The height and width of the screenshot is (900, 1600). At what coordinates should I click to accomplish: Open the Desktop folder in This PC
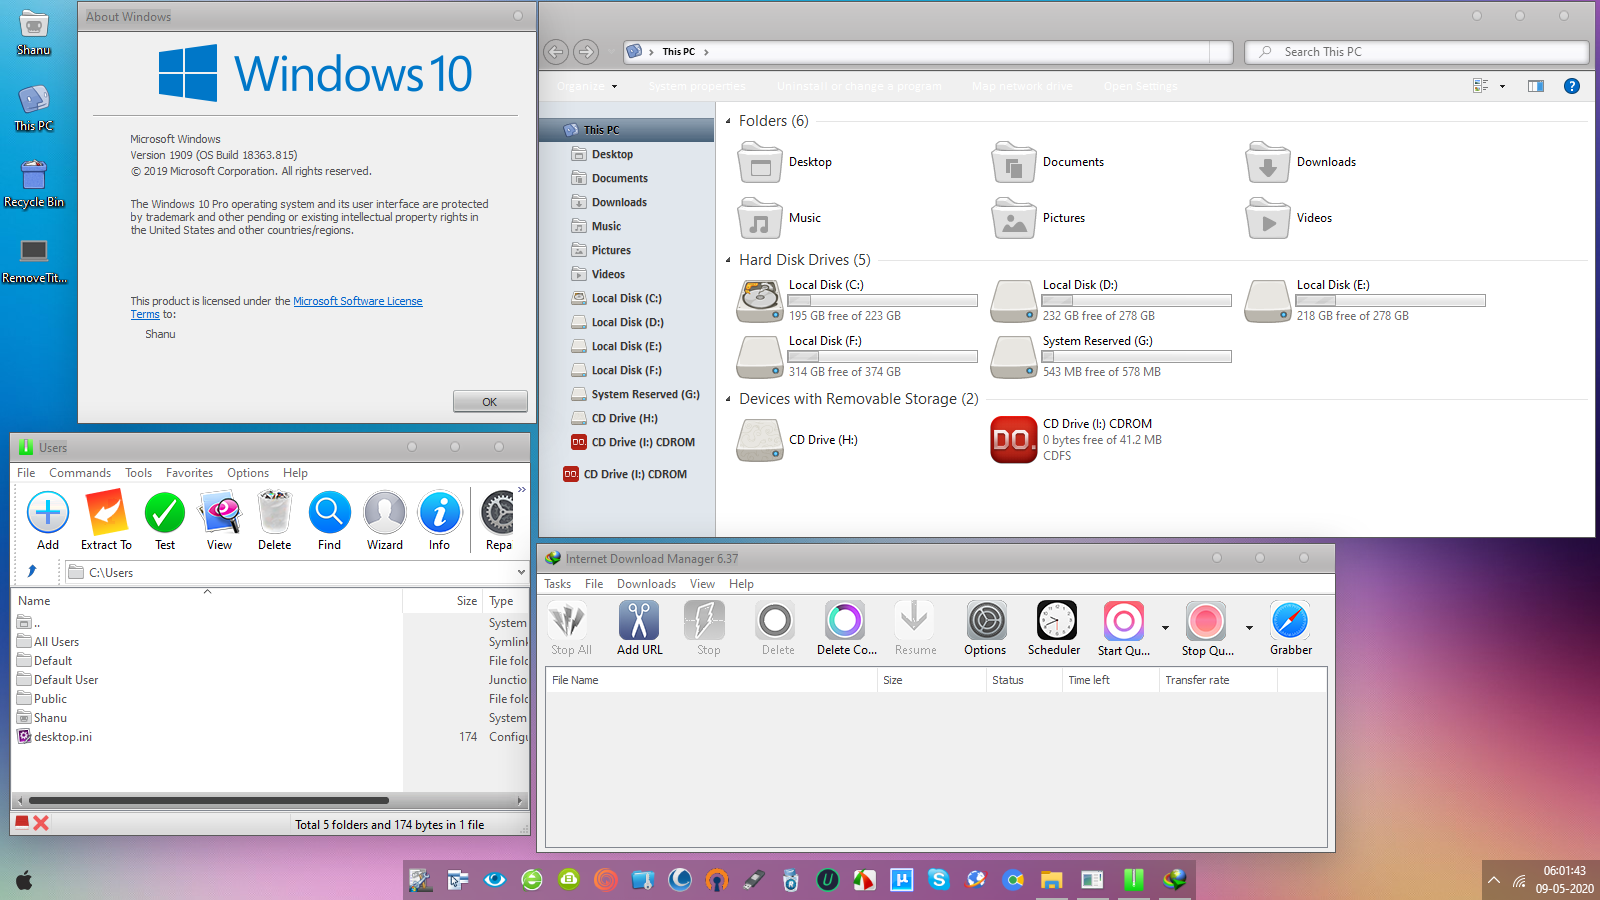[x=760, y=162]
